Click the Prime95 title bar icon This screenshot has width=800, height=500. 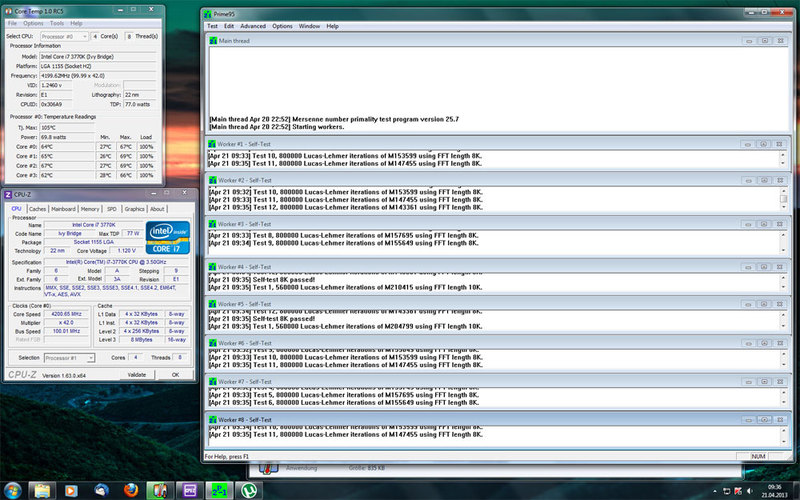(x=208, y=14)
